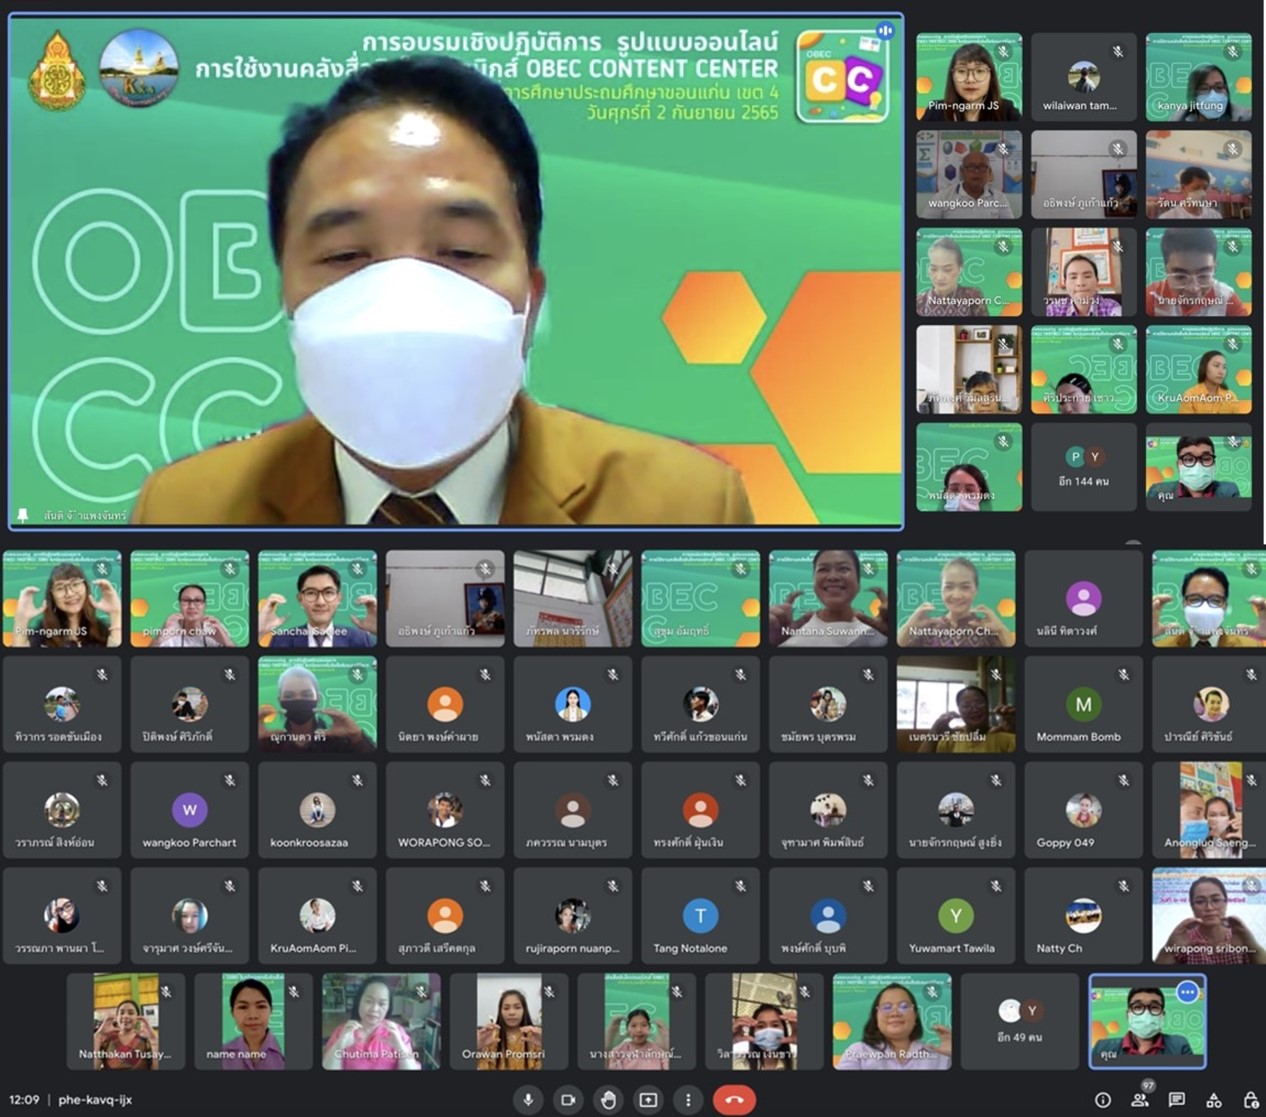Click the wangkoo Parchart tile with W avatar
This screenshot has width=1266, height=1117.
tap(189, 810)
